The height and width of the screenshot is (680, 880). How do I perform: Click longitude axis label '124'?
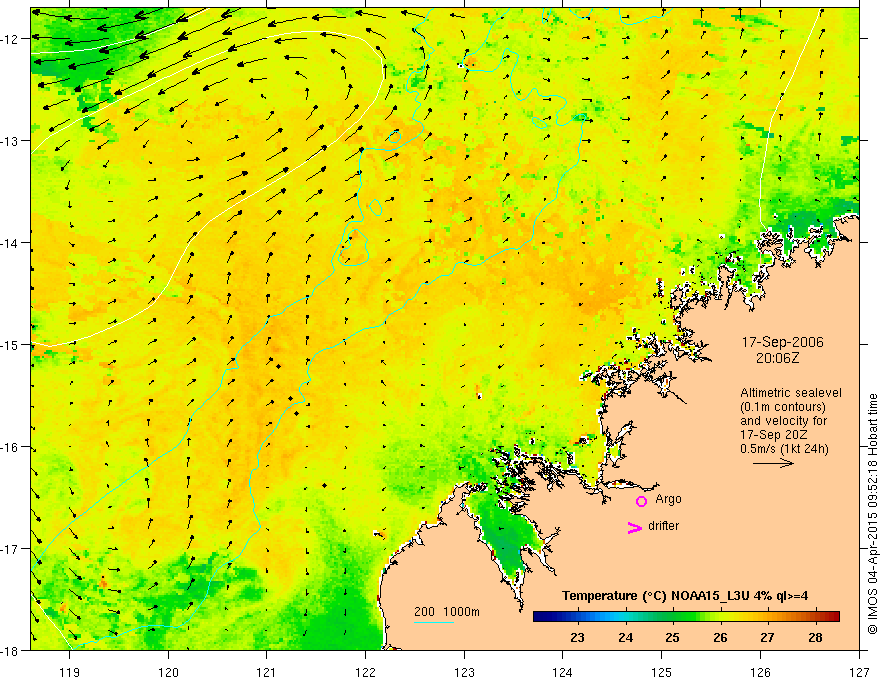click(x=563, y=672)
